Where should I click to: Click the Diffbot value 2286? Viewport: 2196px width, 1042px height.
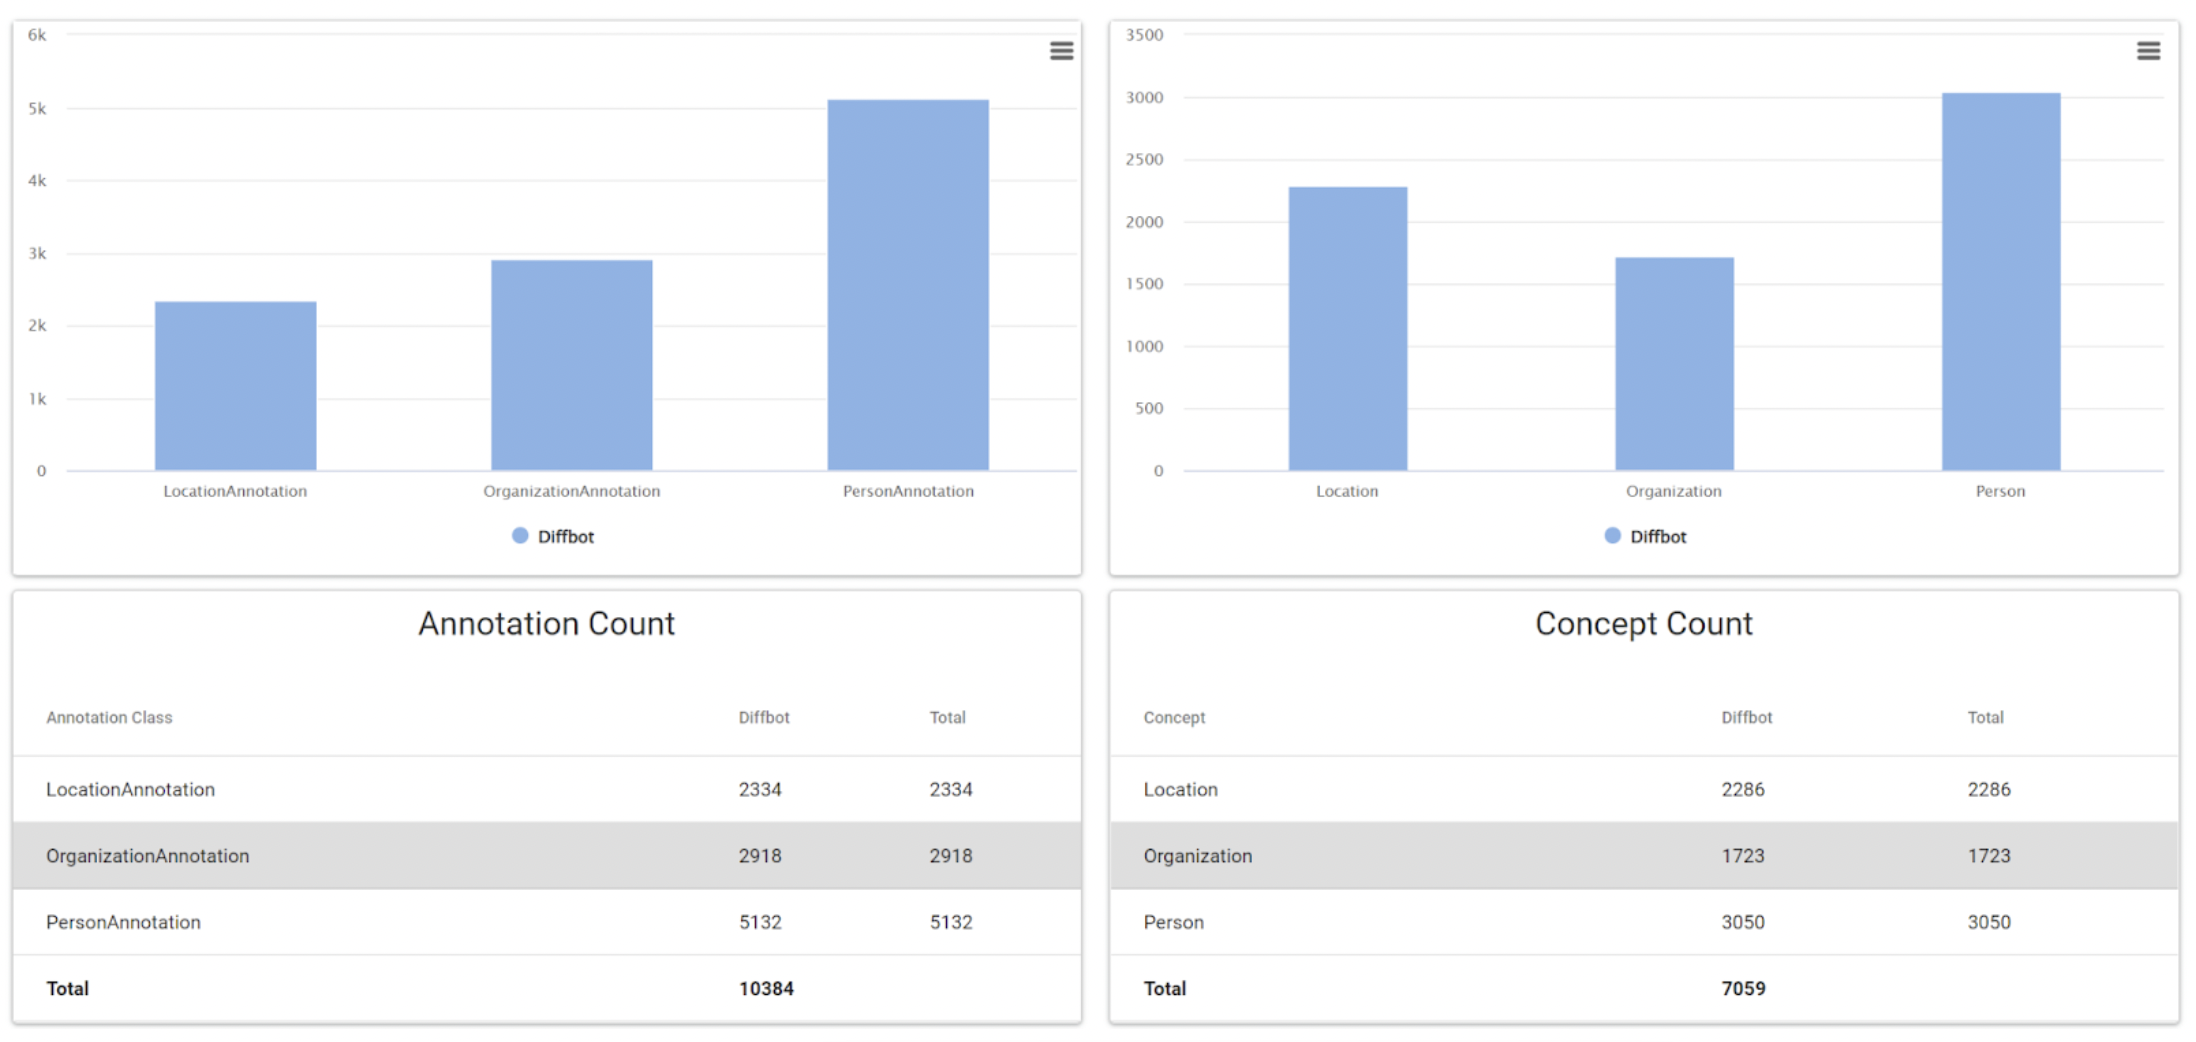[x=1742, y=790]
